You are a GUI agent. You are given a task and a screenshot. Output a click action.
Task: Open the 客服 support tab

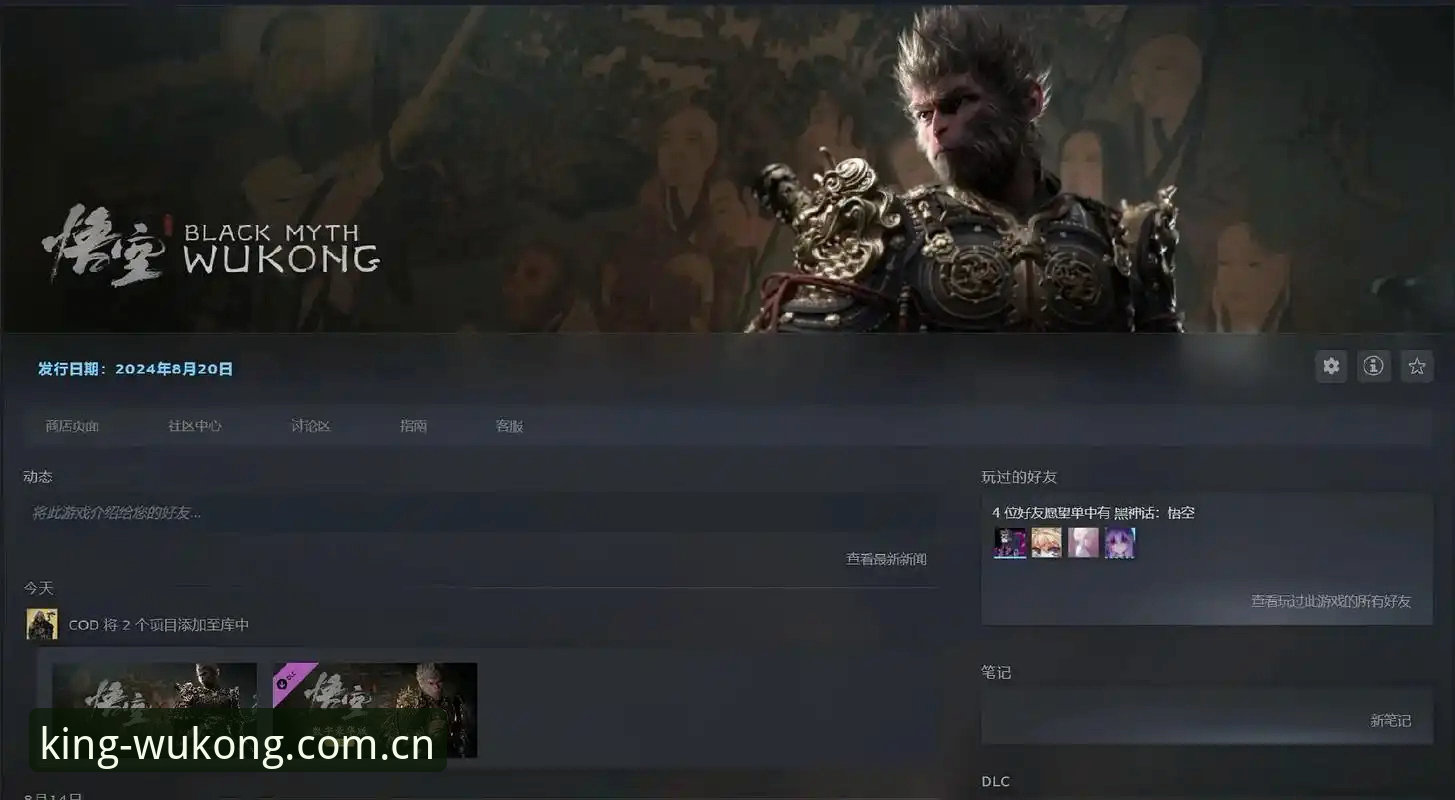(x=510, y=426)
